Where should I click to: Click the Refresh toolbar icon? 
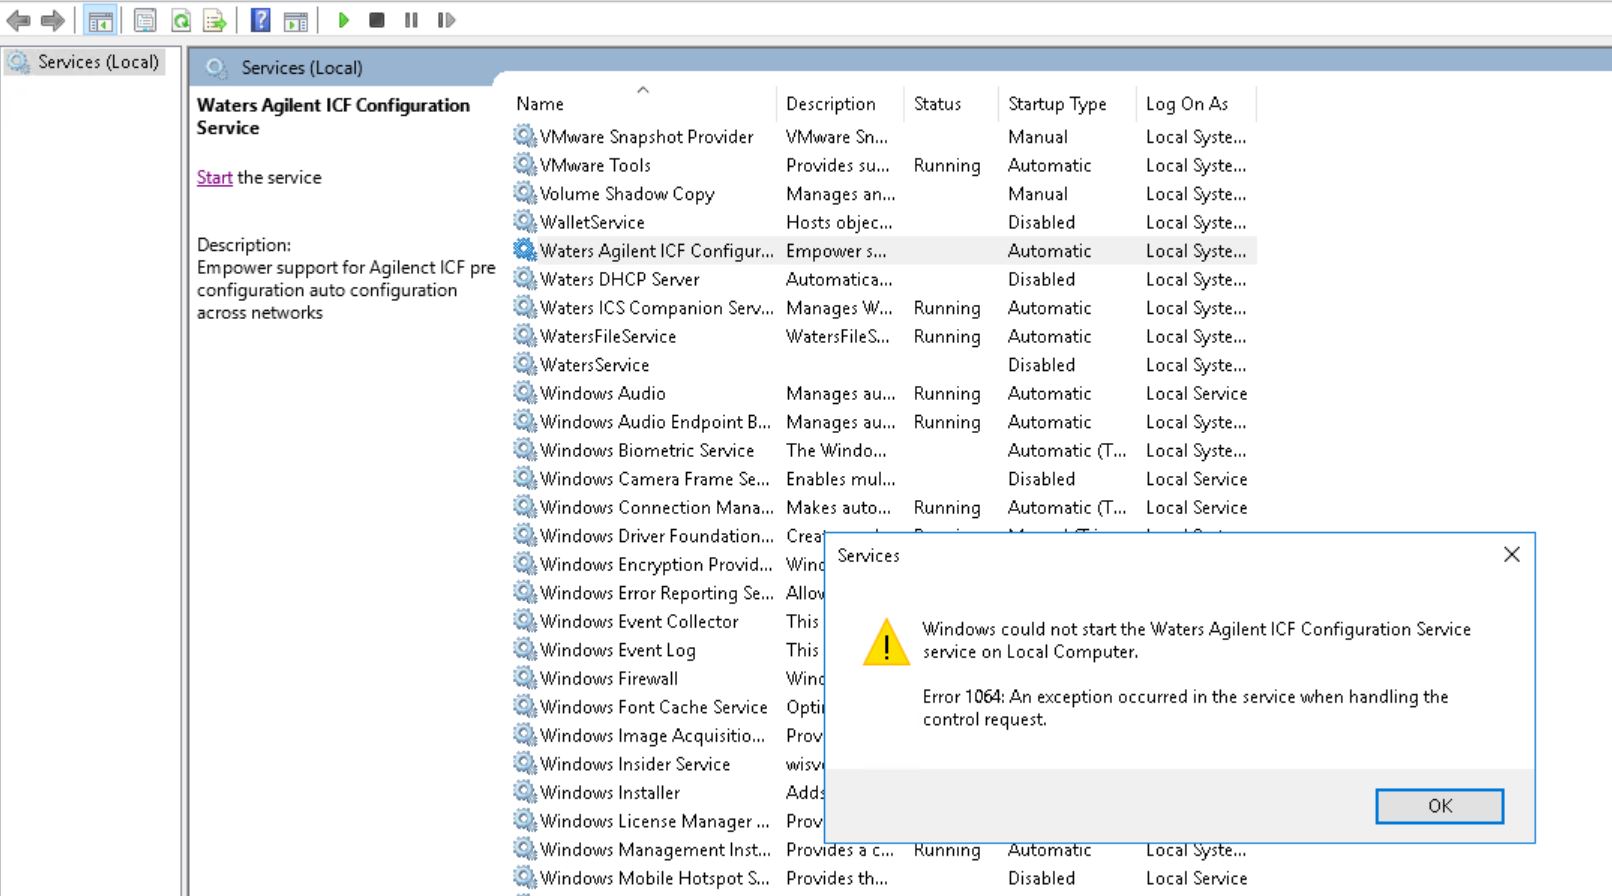(181, 20)
